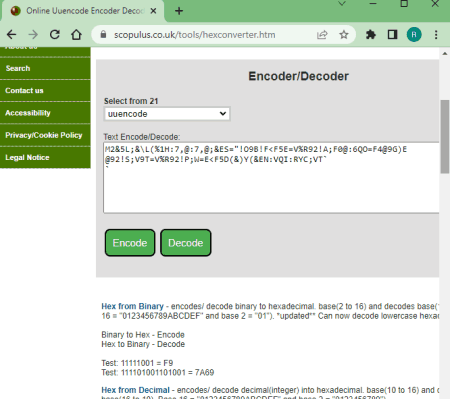The height and width of the screenshot is (399, 450).
Task: Click inside the Text Encode/Decode textarea
Action: click(x=271, y=178)
